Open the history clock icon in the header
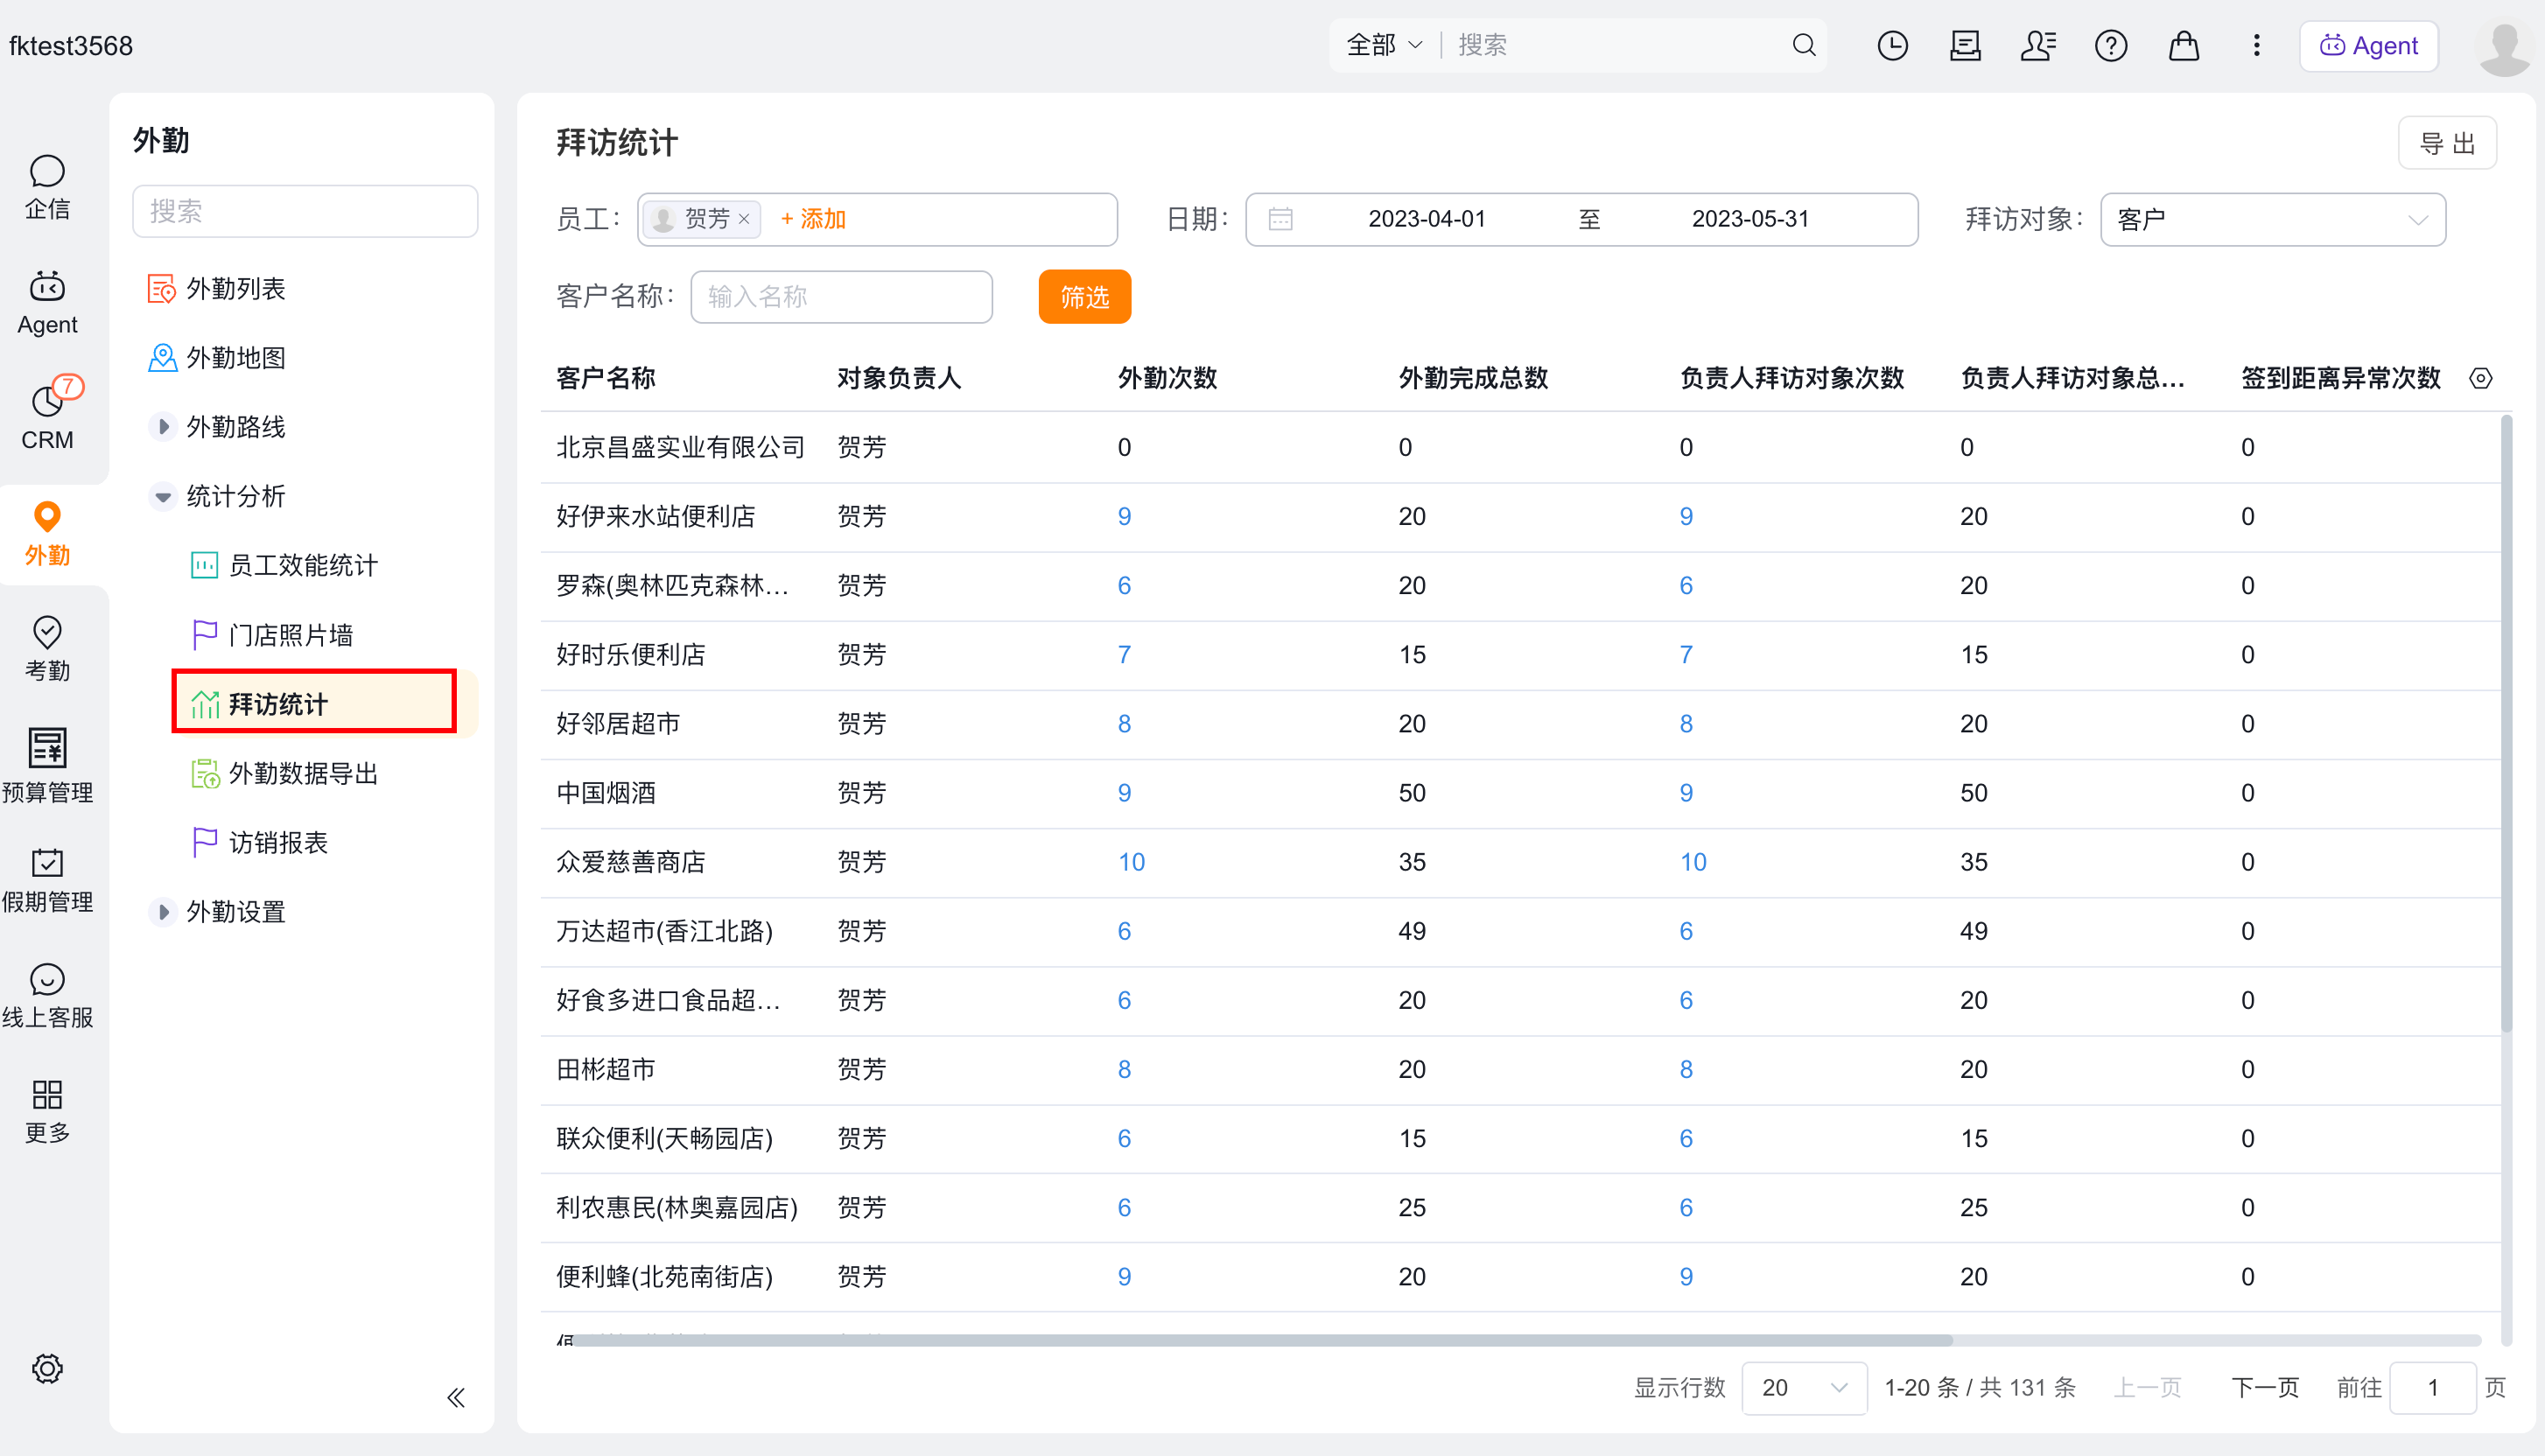Screen dimensions: 2545x1456 pos(1892,45)
